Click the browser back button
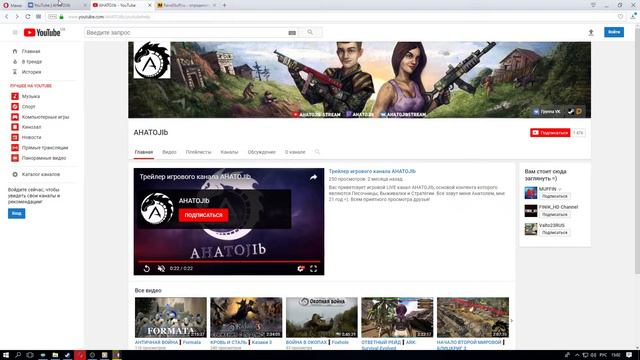 (7, 17)
